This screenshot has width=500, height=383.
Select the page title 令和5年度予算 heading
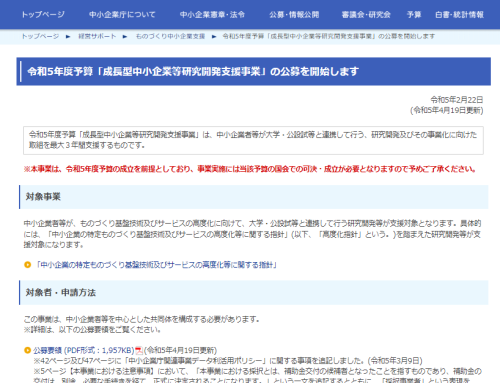(x=193, y=71)
